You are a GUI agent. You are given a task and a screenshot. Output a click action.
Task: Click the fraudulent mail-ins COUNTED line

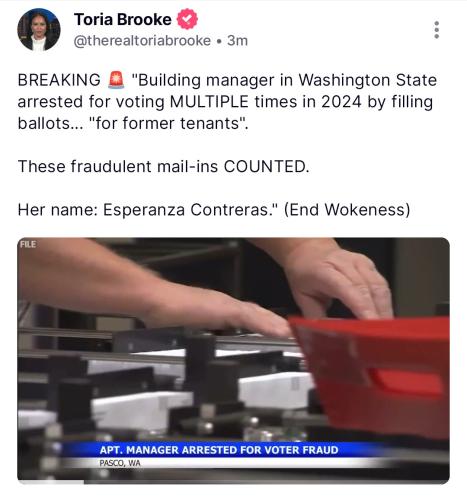[164, 166]
